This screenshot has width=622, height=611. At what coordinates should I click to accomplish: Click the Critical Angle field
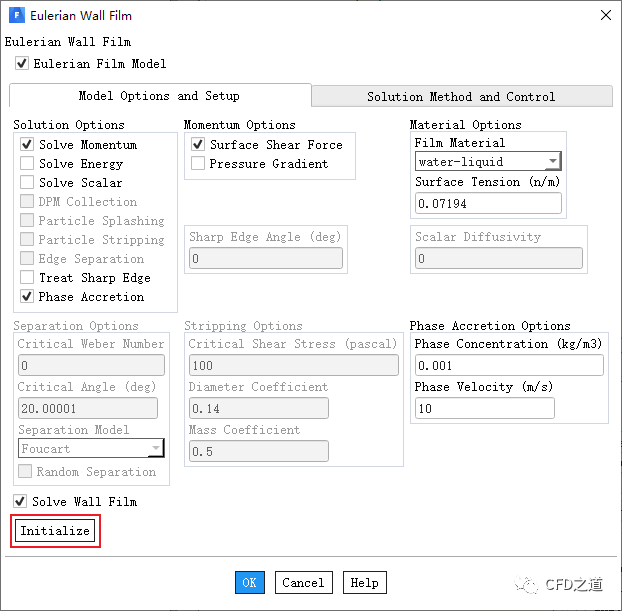88,408
